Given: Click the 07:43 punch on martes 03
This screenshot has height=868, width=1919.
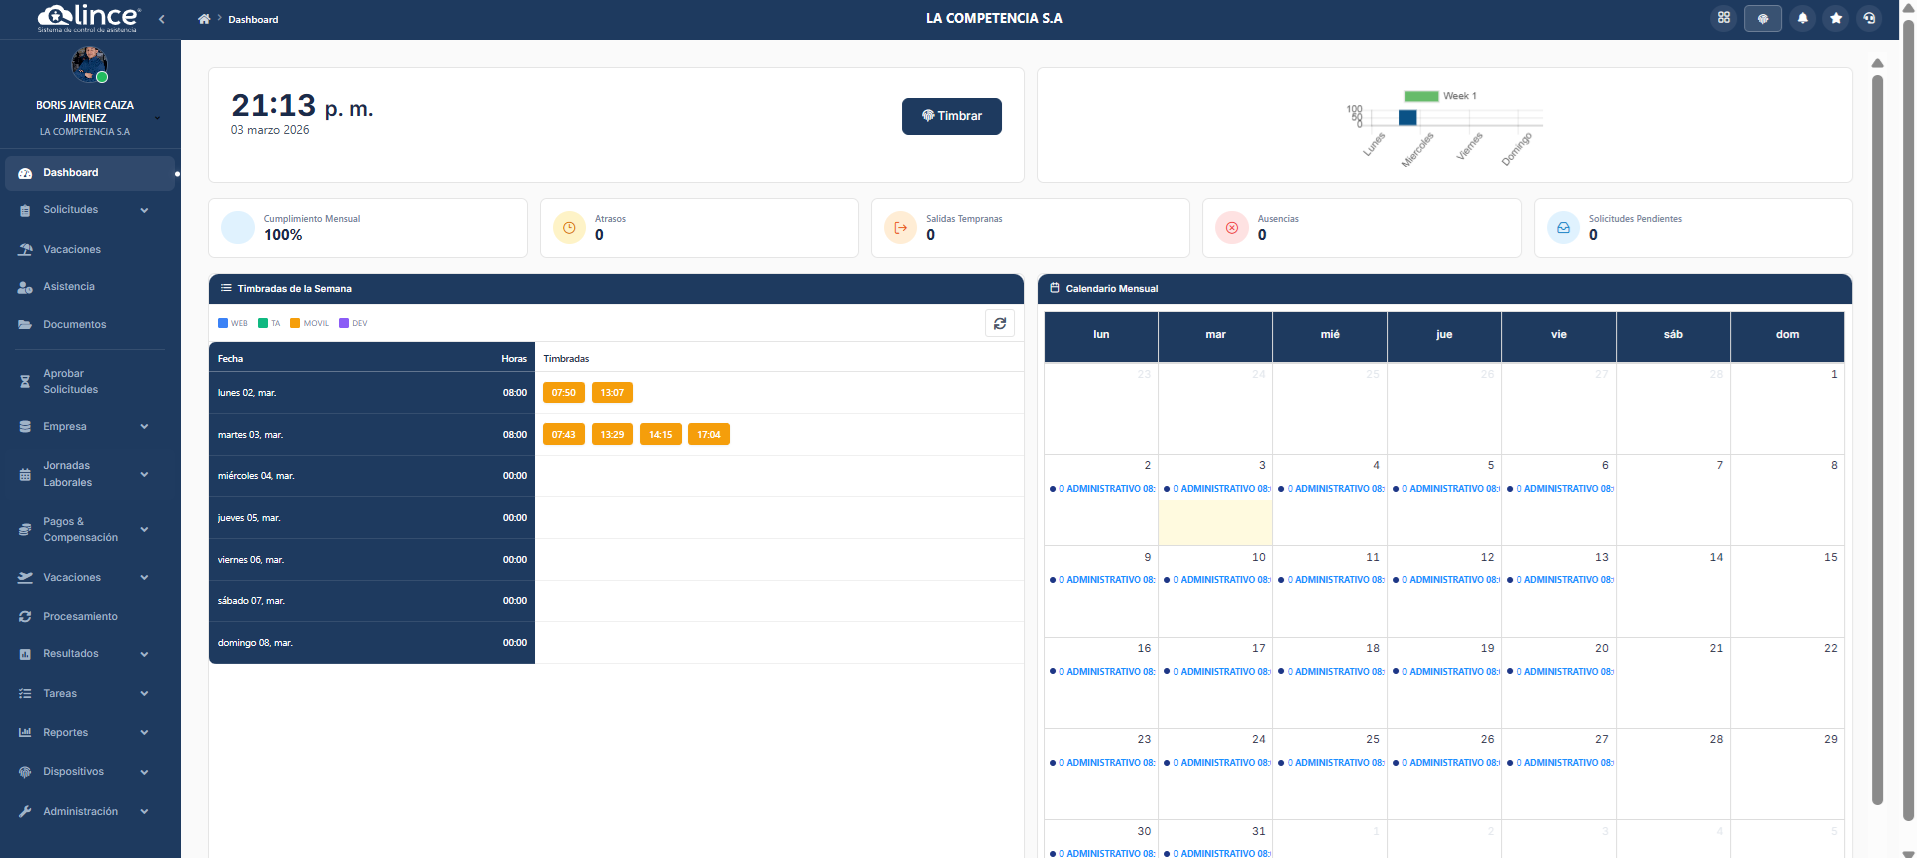Looking at the screenshot, I should (x=564, y=435).
